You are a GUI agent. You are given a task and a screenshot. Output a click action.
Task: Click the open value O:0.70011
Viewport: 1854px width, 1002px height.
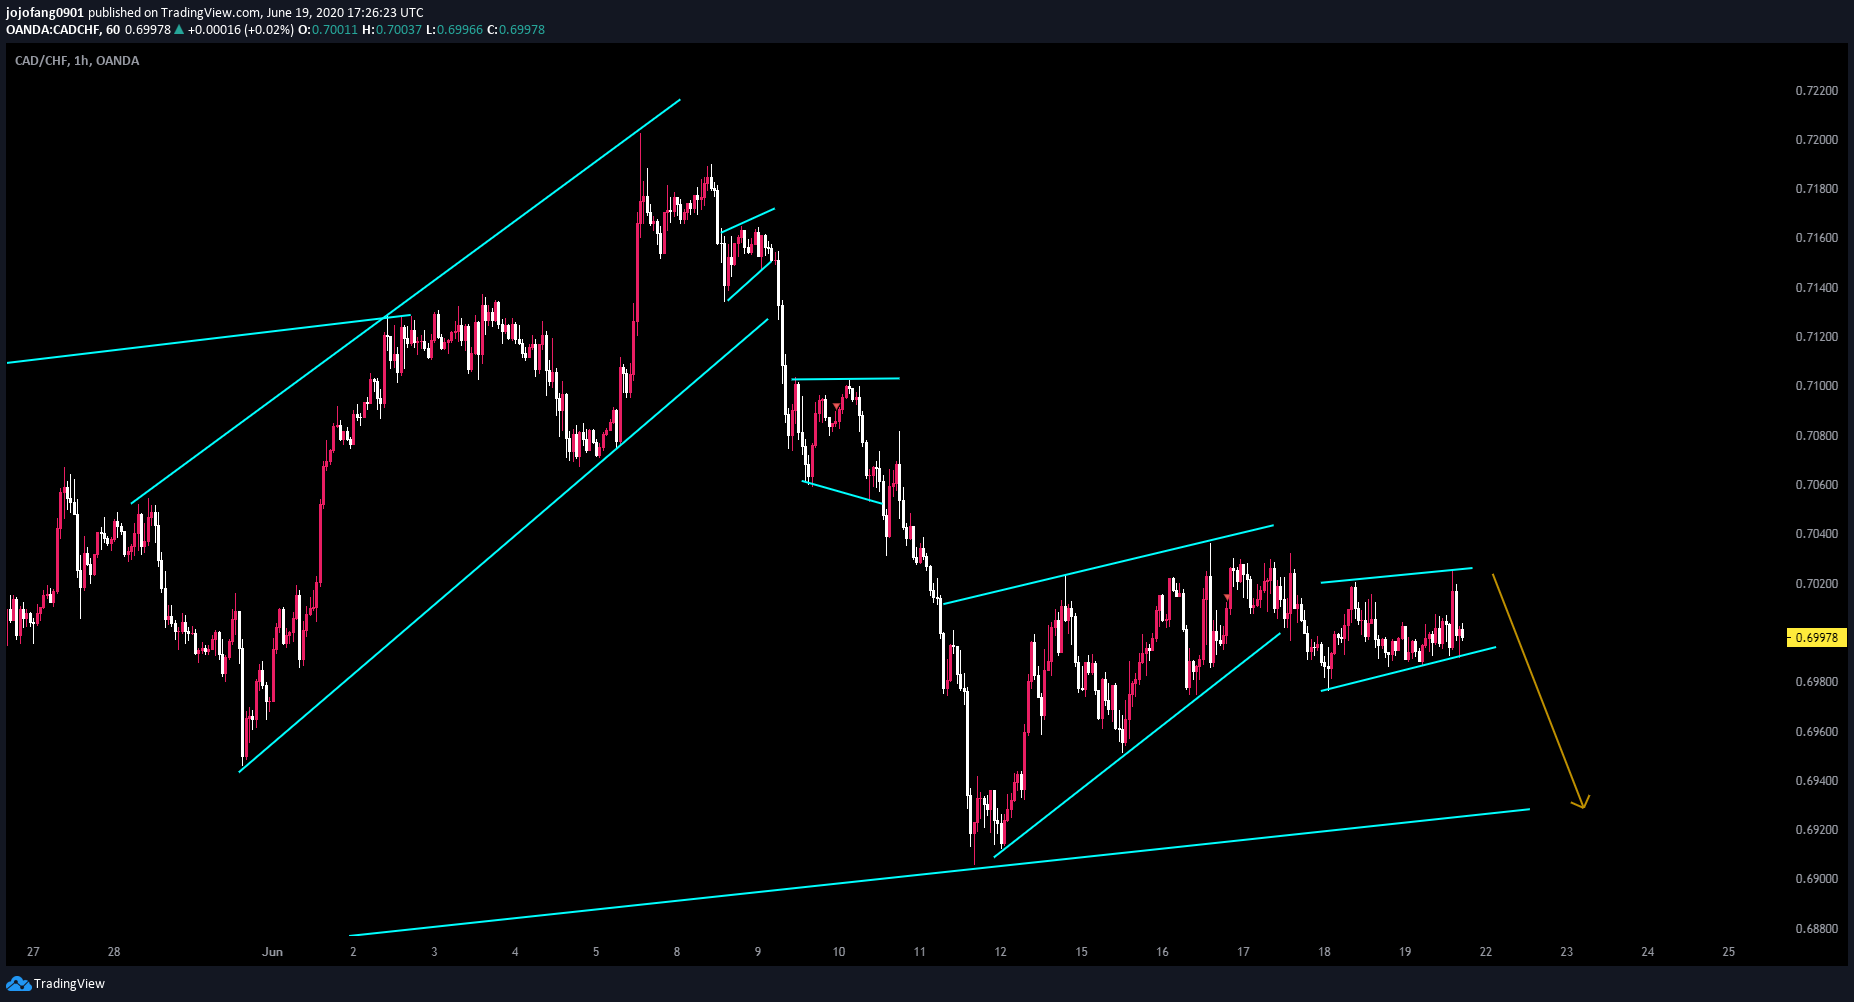[328, 30]
